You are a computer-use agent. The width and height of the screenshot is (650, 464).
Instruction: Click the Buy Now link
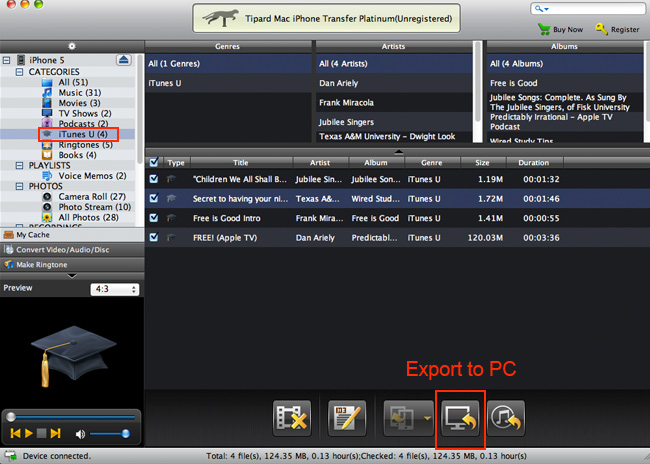(568, 29)
